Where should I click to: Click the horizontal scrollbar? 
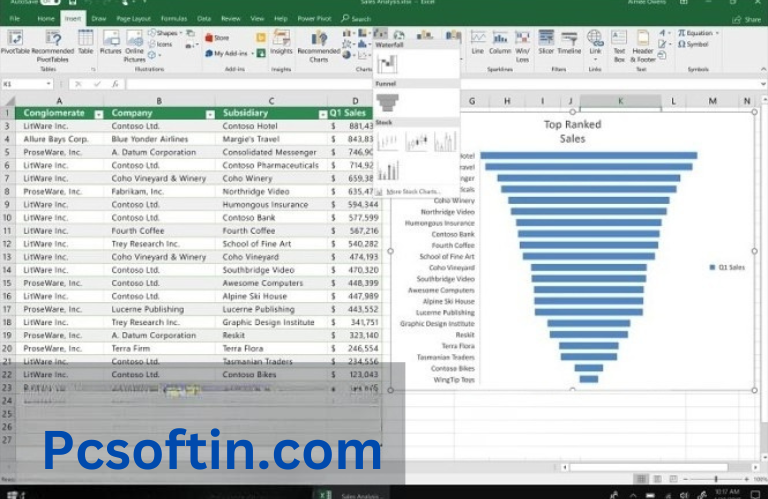tap(648, 467)
